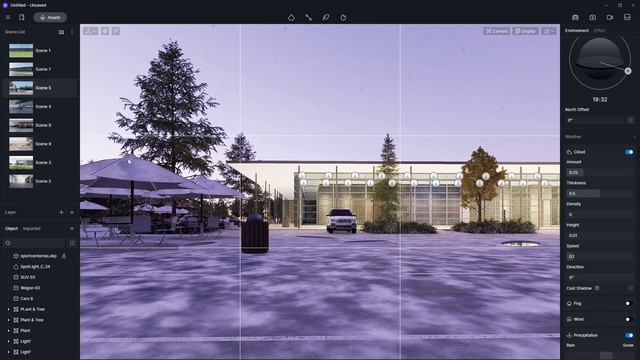
Task: Open image render camera mode
Action: 593,18
